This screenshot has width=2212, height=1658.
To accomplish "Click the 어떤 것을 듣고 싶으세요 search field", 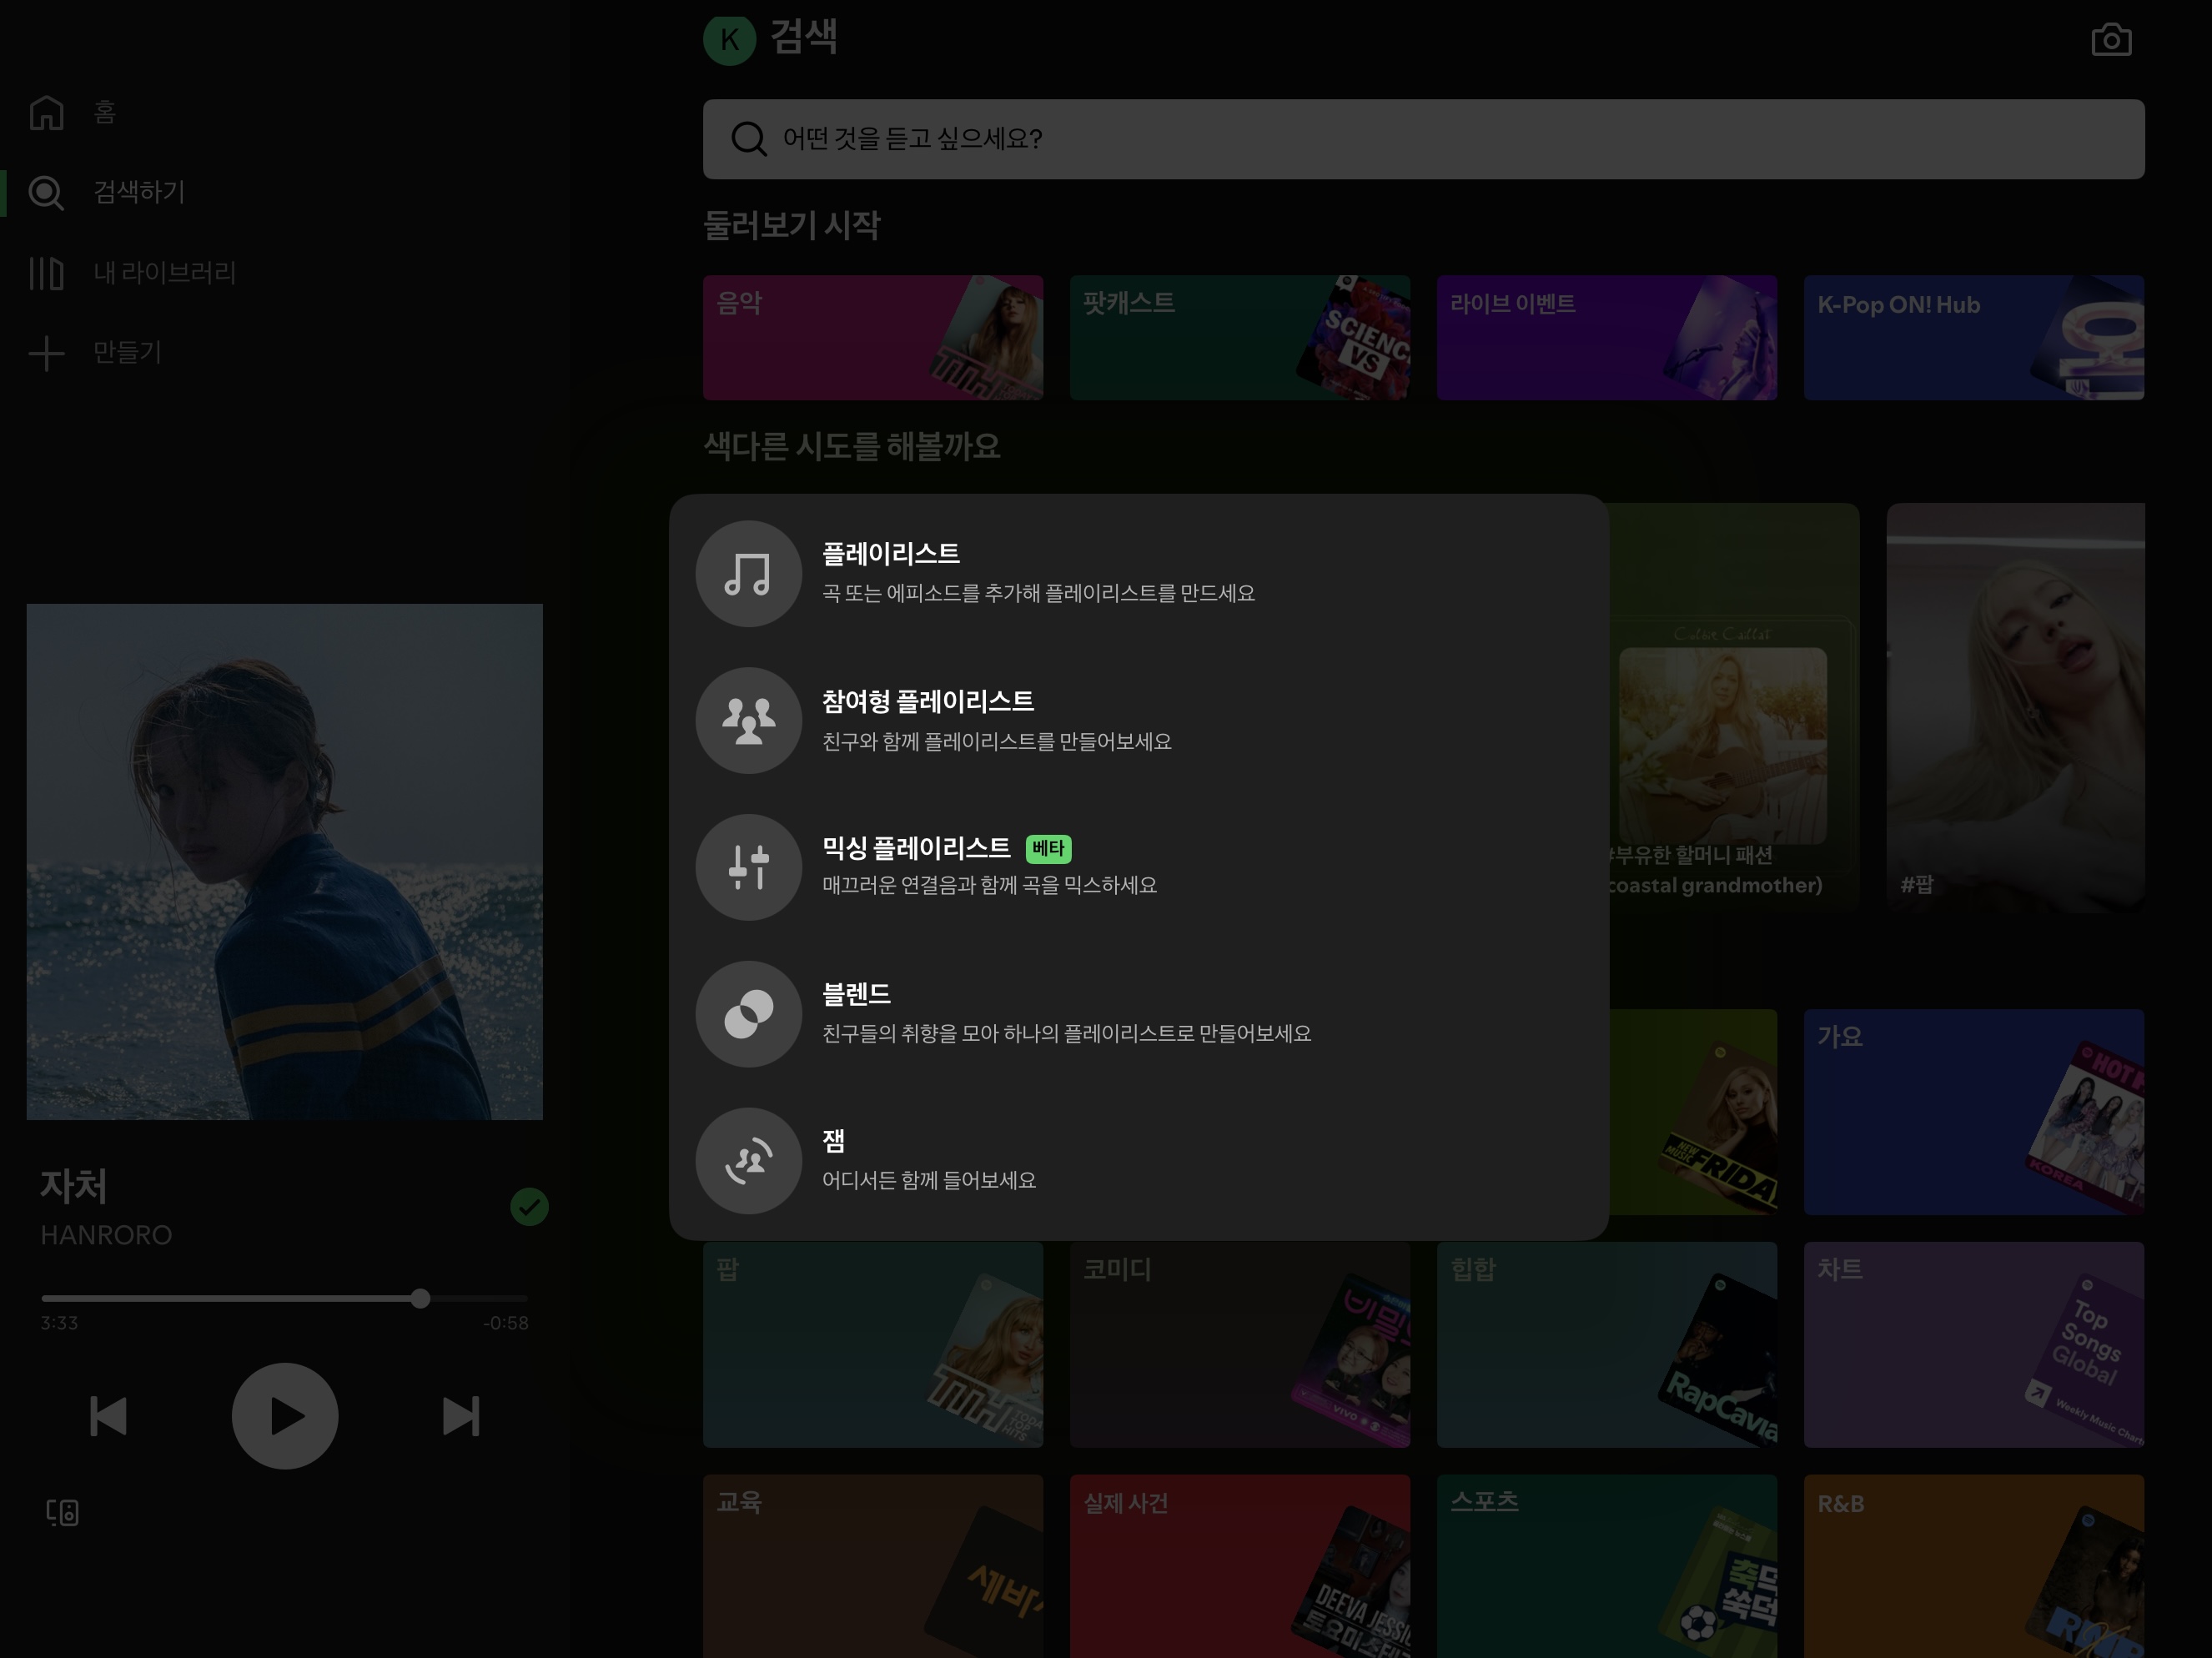I will [x=1422, y=139].
